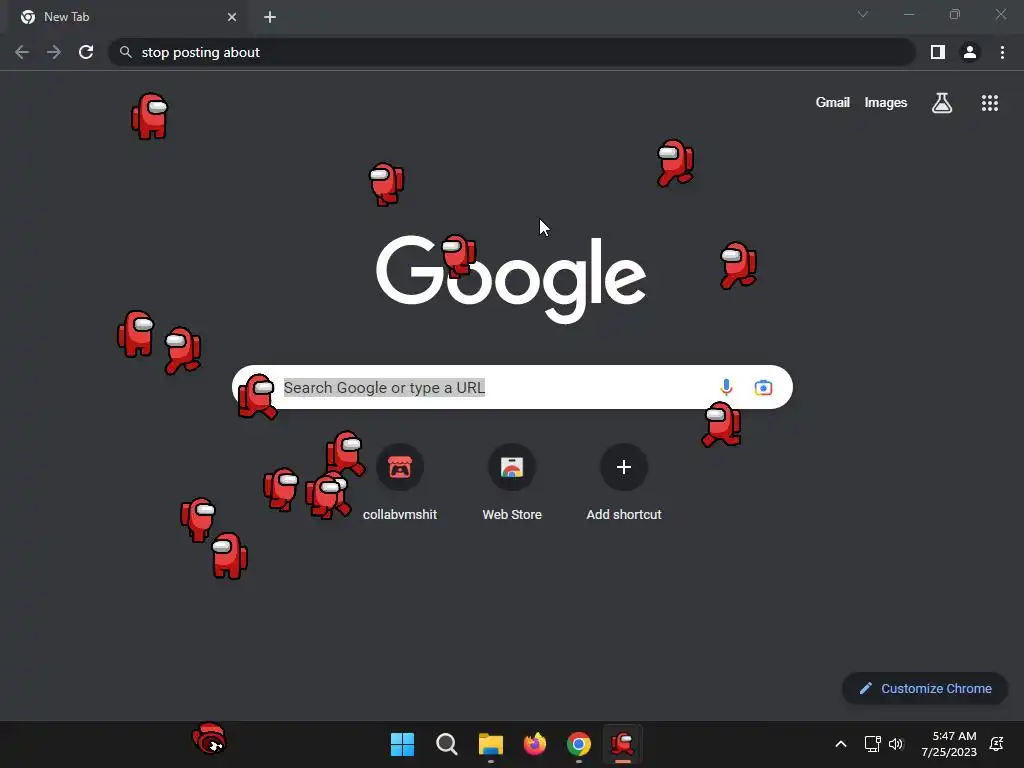This screenshot has height=768, width=1024.
Task: Open the clock showing 5:47 AM
Action: 949,744
